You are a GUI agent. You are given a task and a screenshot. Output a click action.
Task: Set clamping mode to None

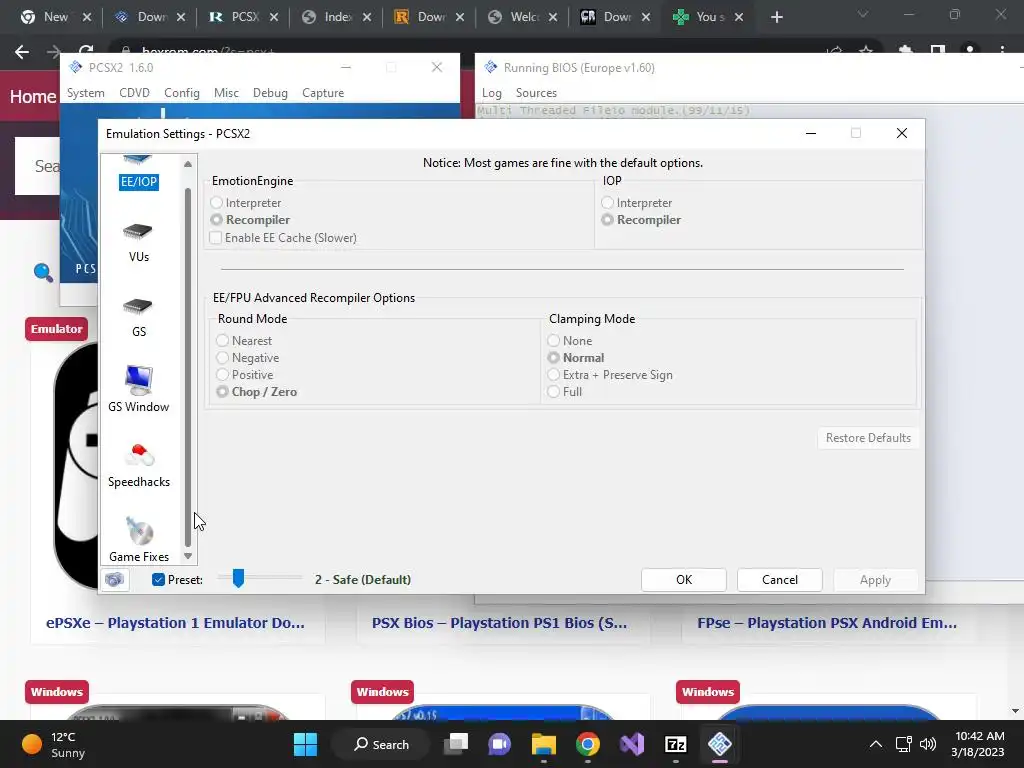point(554,340)
